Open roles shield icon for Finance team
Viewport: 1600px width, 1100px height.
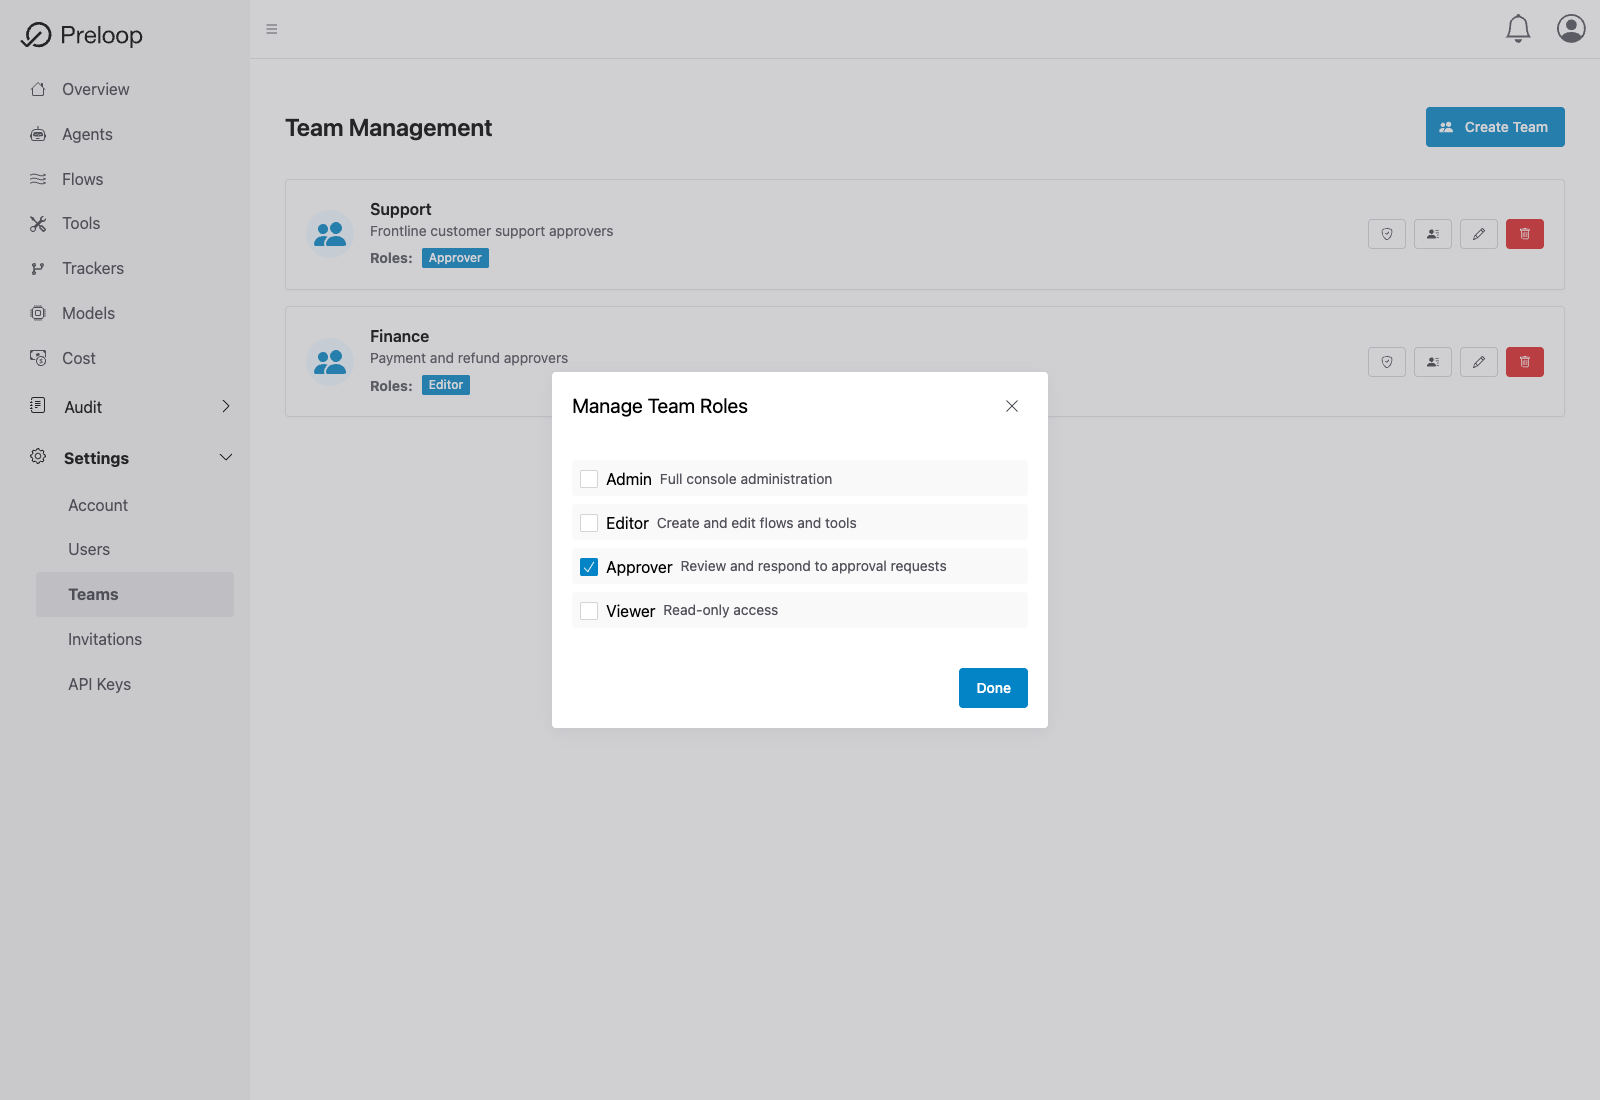pos(1387,362)
